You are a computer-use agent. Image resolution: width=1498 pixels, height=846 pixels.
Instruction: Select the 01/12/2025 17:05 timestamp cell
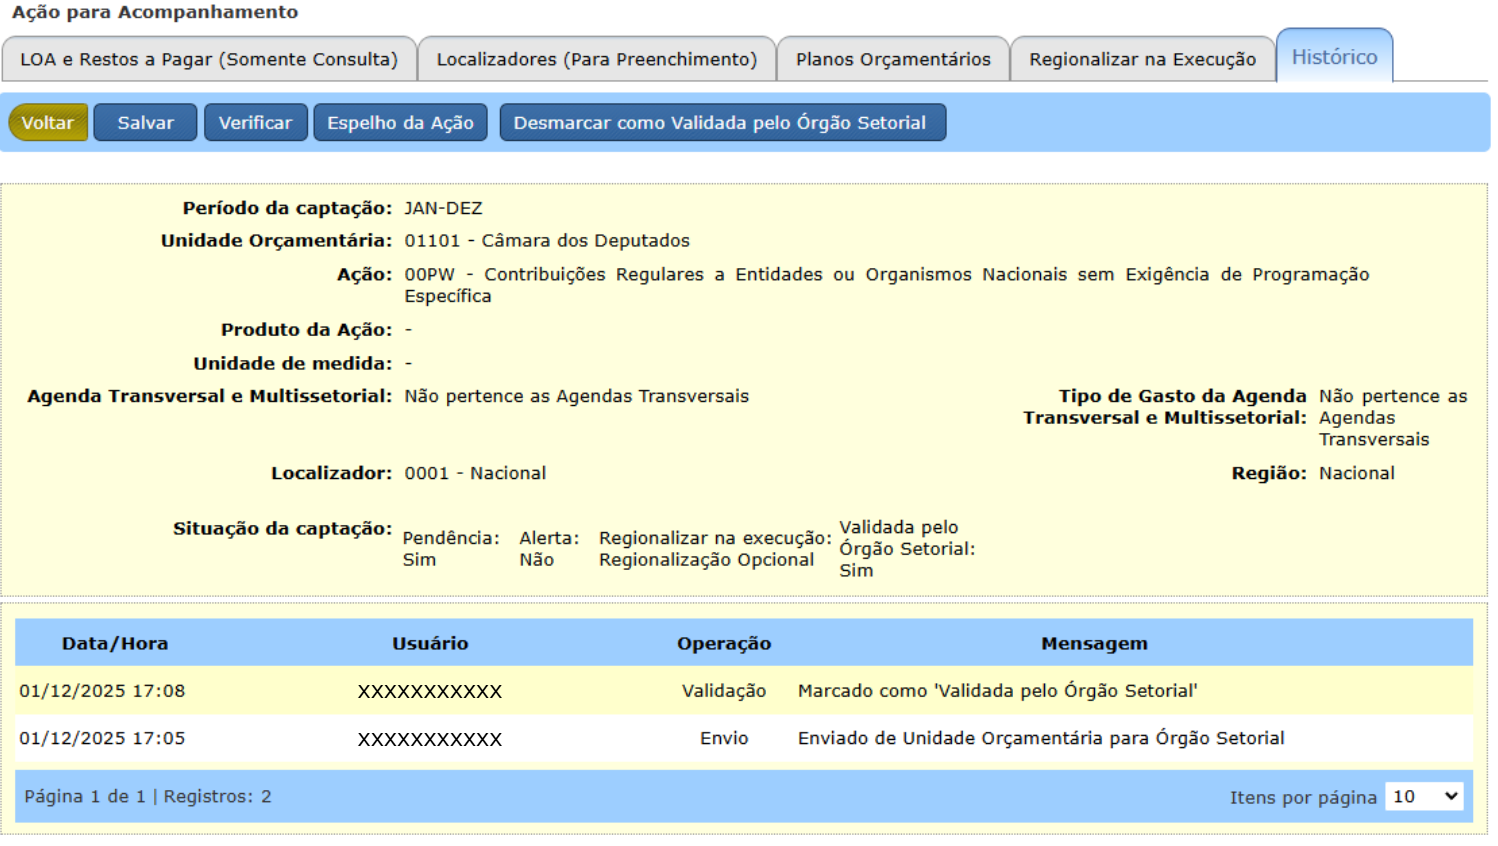[x=102, y=739]
